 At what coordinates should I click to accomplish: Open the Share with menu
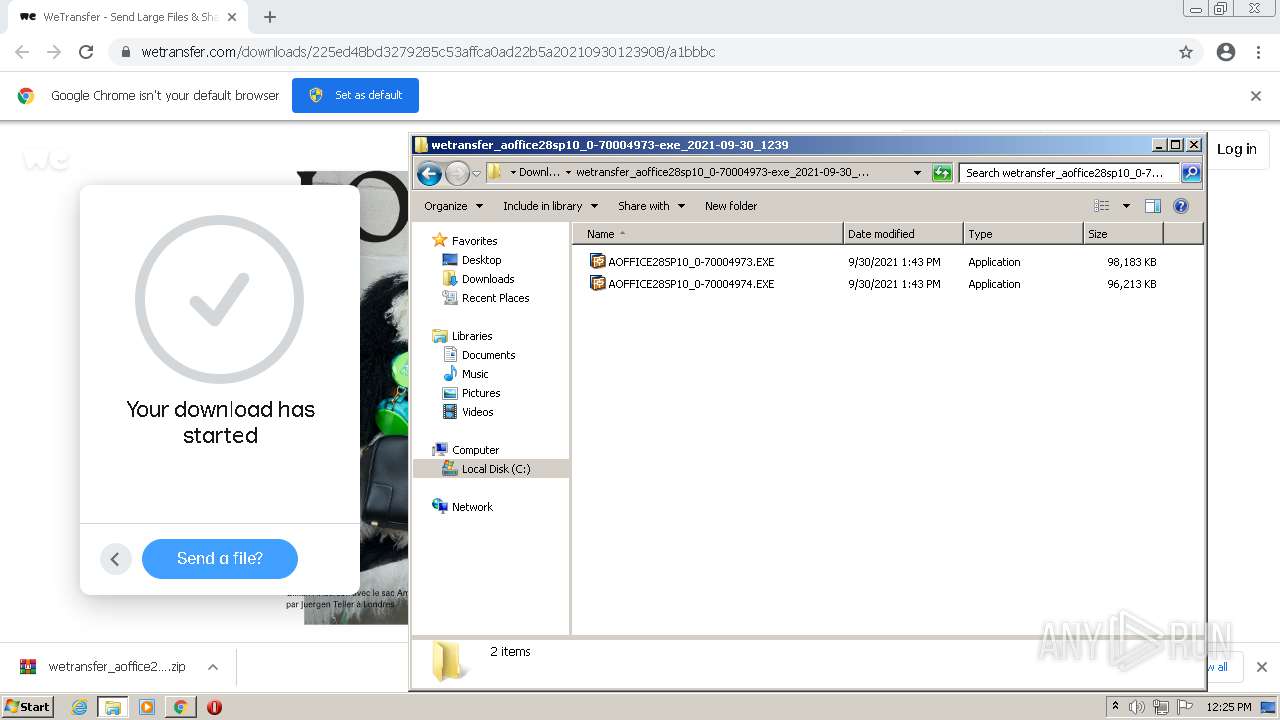click(x=651, y=206)
